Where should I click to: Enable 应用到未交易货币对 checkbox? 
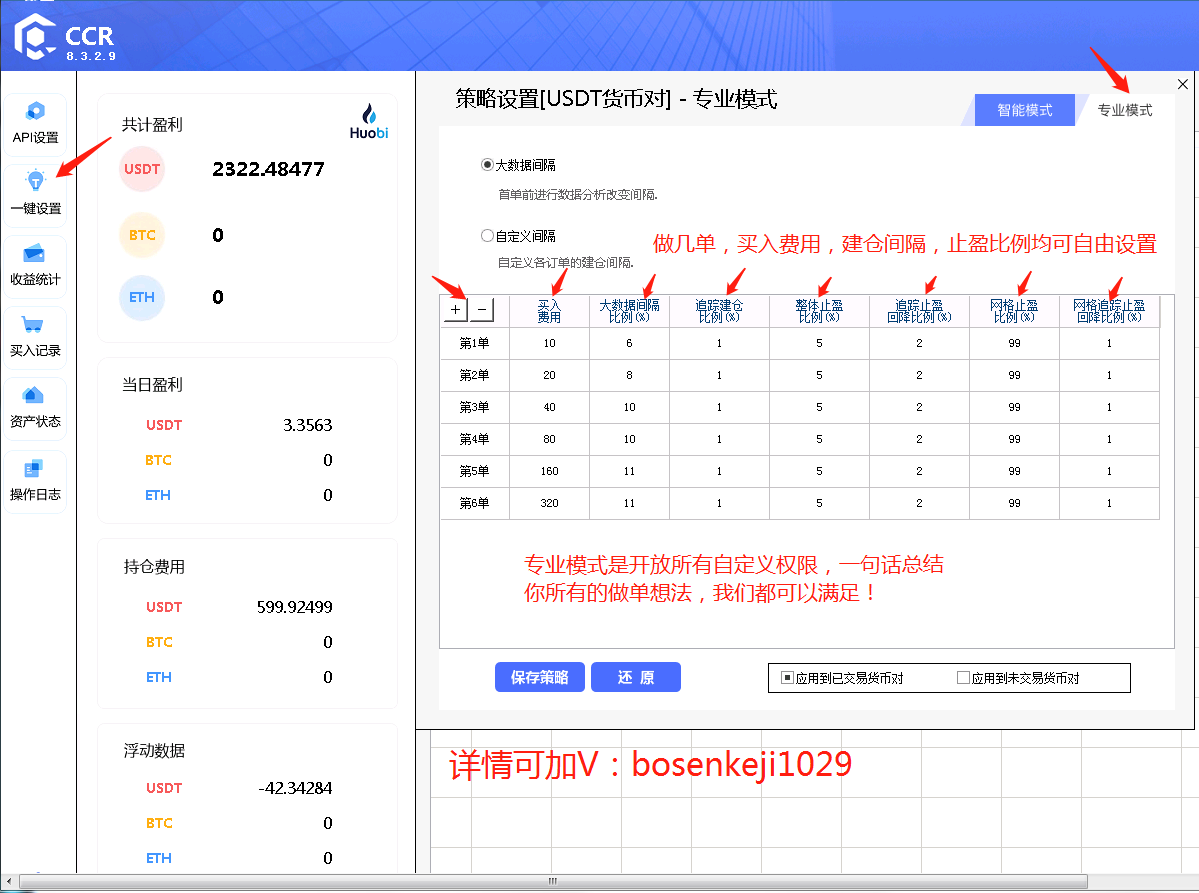(963, 677)
